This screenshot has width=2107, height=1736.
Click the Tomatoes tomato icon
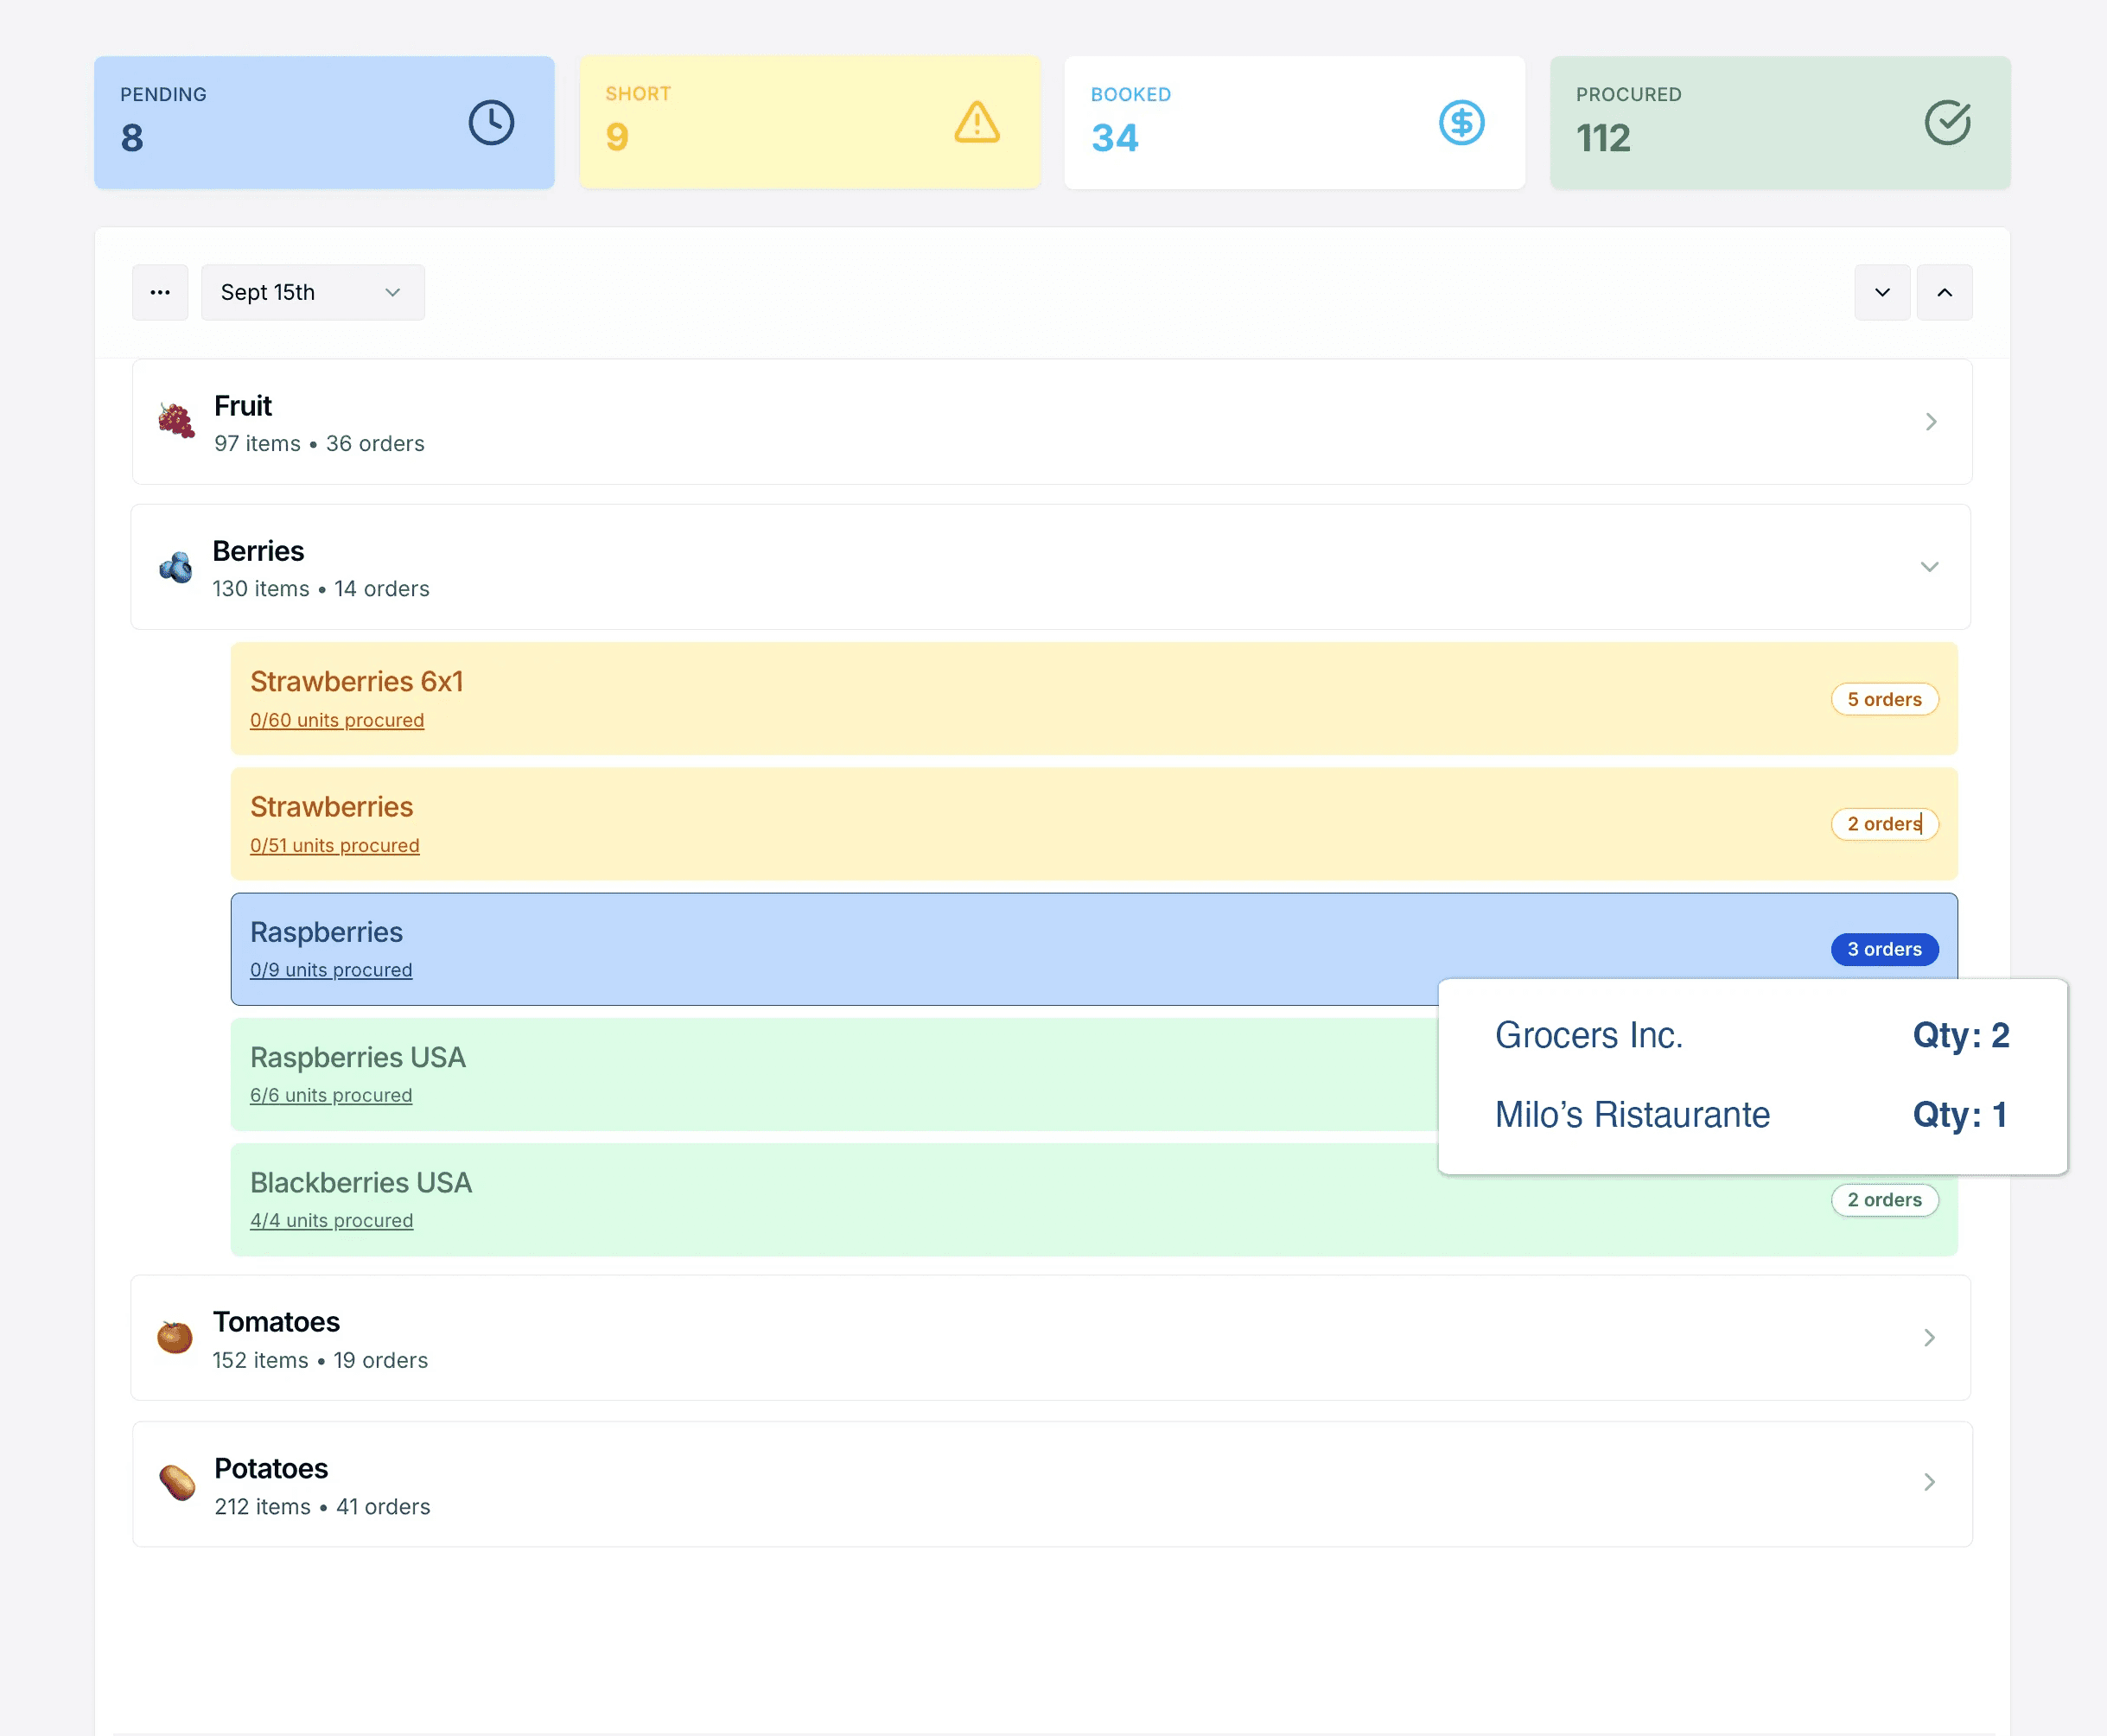(175, 1337)
